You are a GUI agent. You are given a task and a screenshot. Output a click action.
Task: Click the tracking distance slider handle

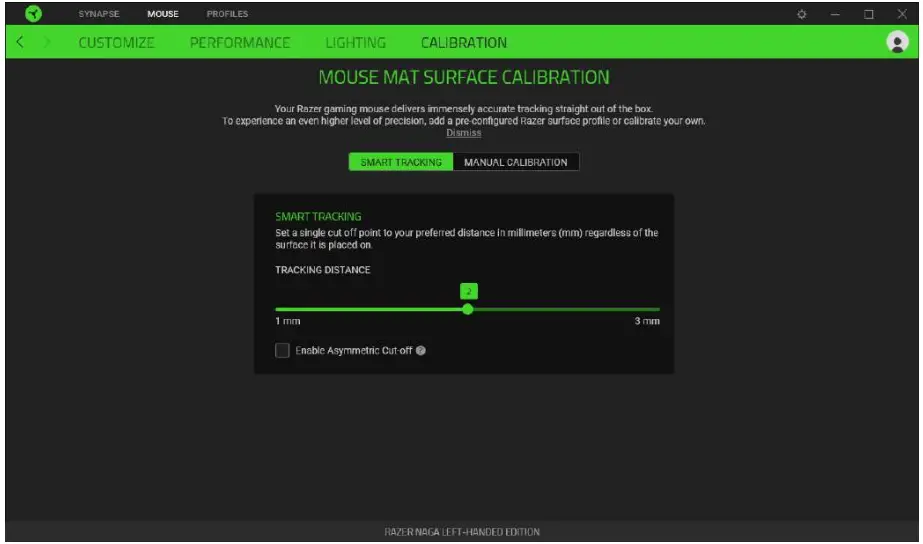[x=468, y=309]
